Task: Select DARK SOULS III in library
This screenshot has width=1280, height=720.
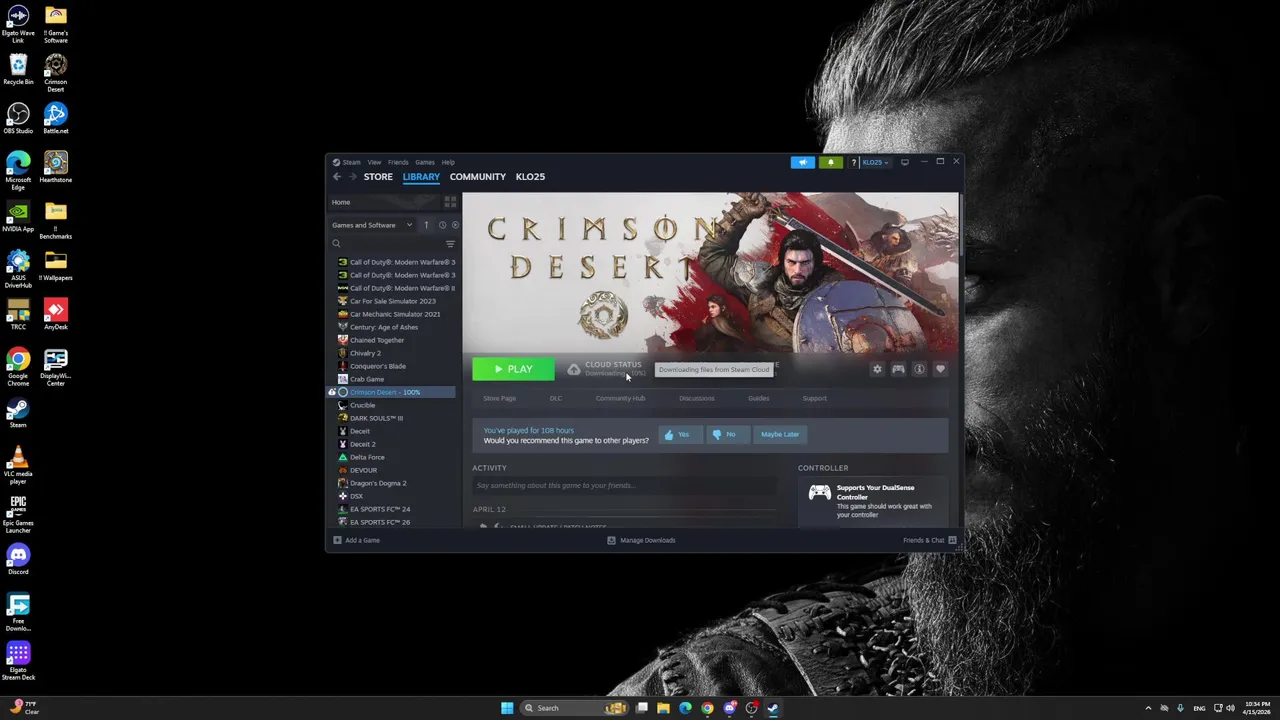Action: click(376, 418)
